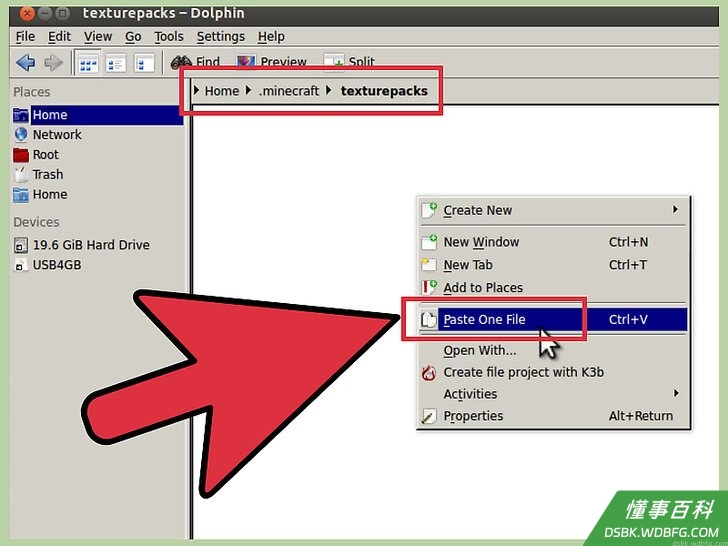Viewport: 728px width, 546px height.
Task: Click the arrow before .minecraft in breadcrumb
Action: [249, 90]
